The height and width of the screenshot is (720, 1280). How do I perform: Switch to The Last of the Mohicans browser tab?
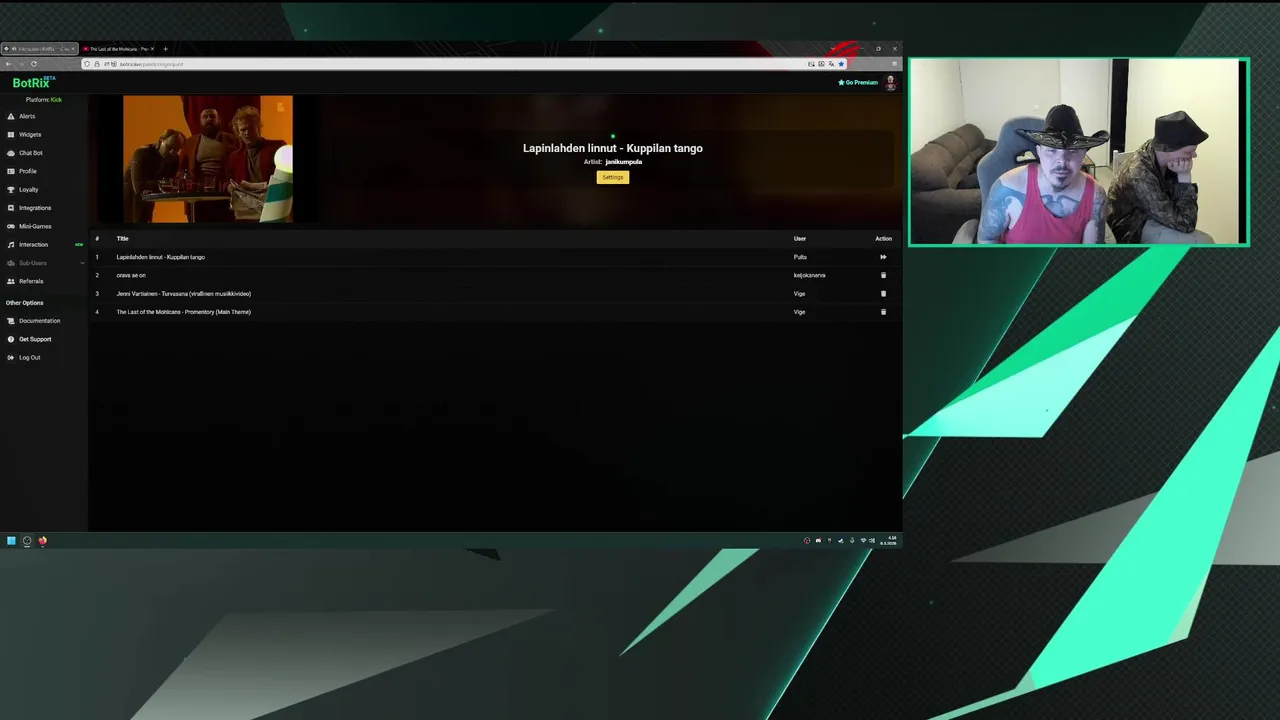pos(118,49)
